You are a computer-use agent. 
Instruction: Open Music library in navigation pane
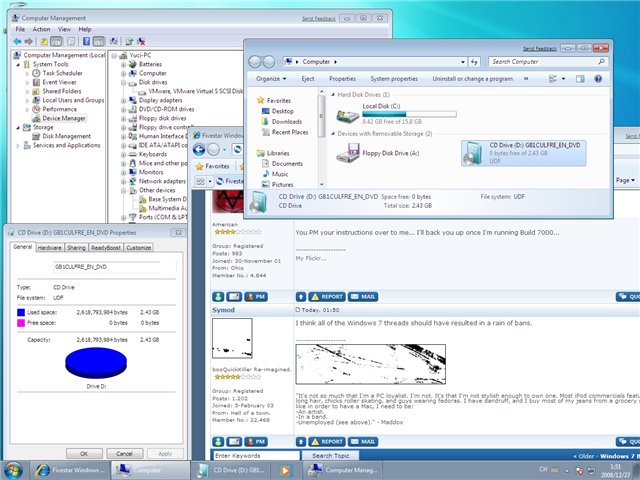pos(280,174)
